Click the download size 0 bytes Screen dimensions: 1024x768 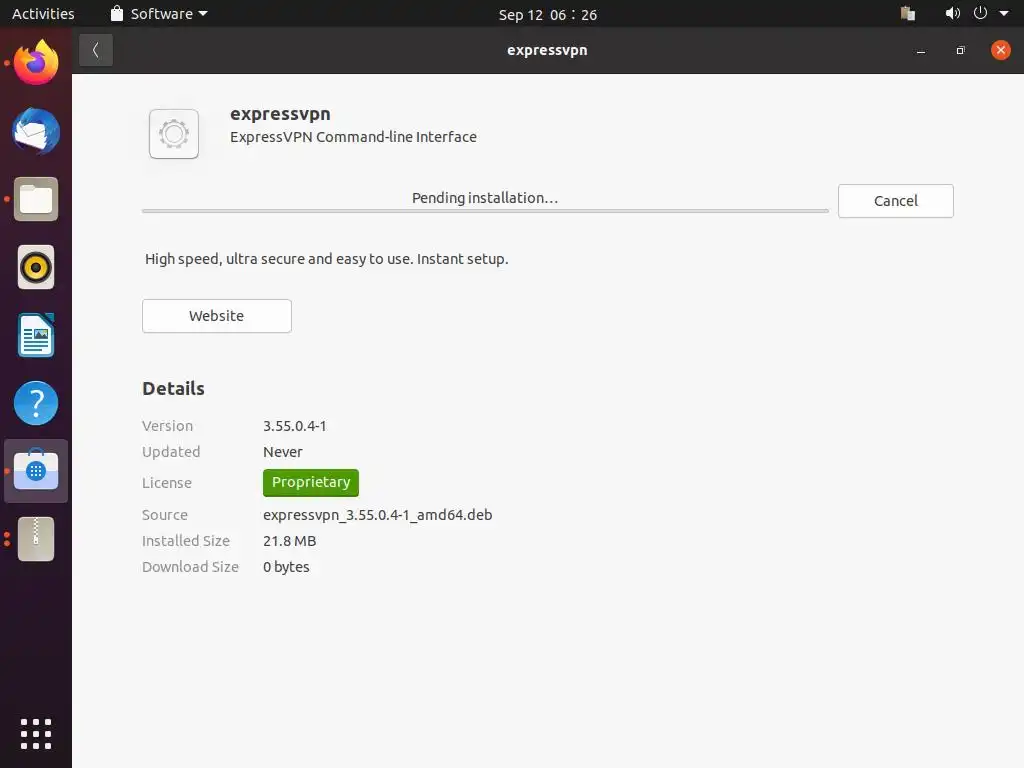(x=286, y=567)
